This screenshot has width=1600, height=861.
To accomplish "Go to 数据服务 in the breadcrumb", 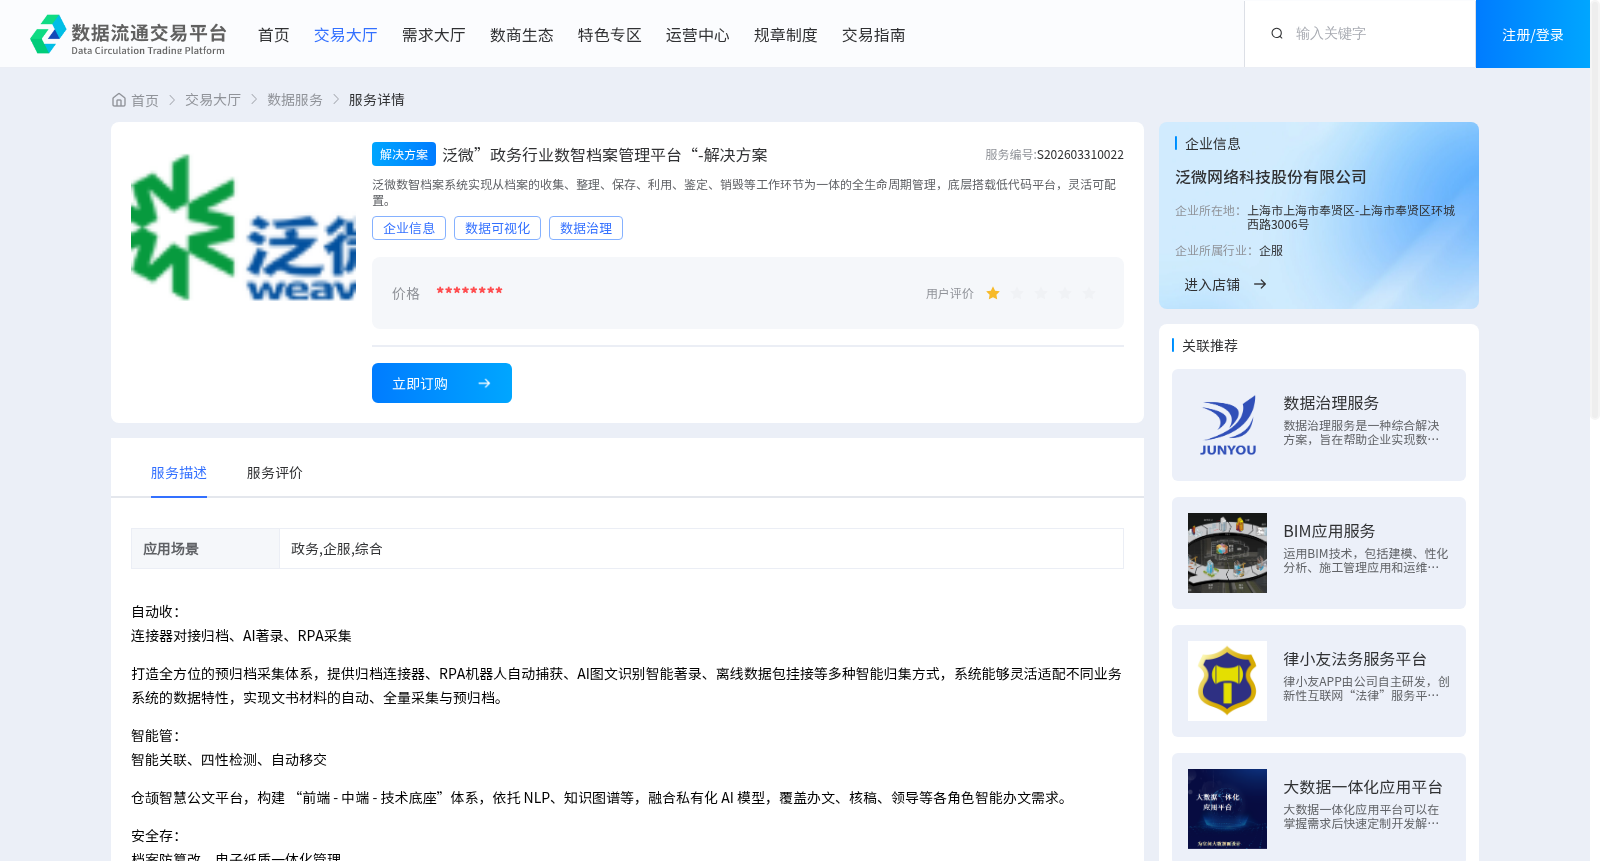I will [295, 100].
